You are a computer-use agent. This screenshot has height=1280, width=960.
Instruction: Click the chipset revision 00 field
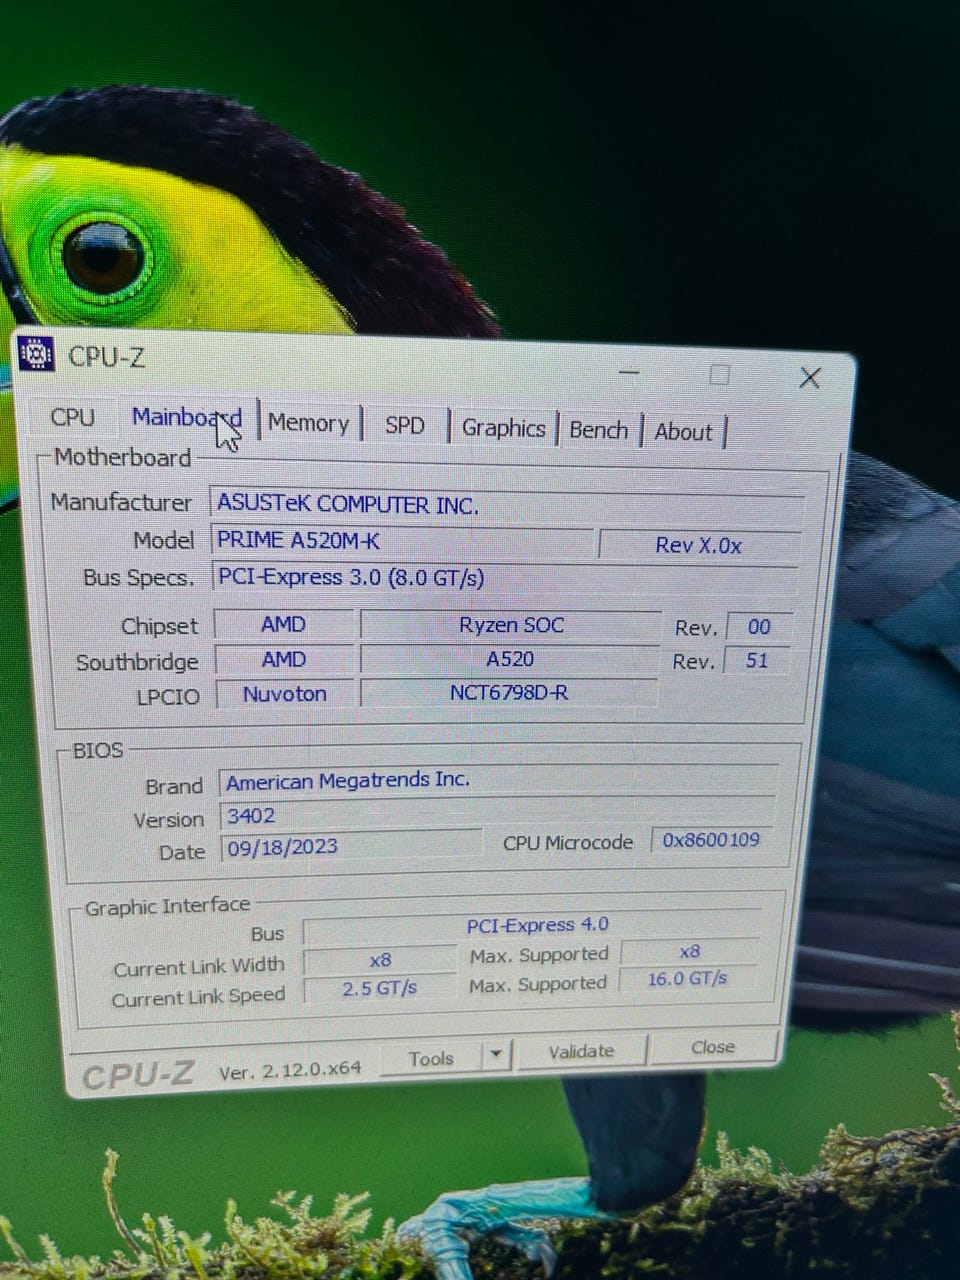tap(759, 627)
